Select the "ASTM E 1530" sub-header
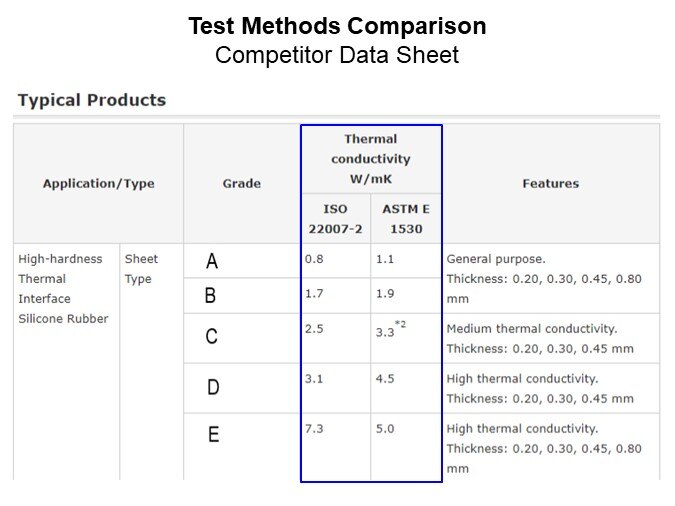The image size is (675, 506). click(x=405, y=219)
